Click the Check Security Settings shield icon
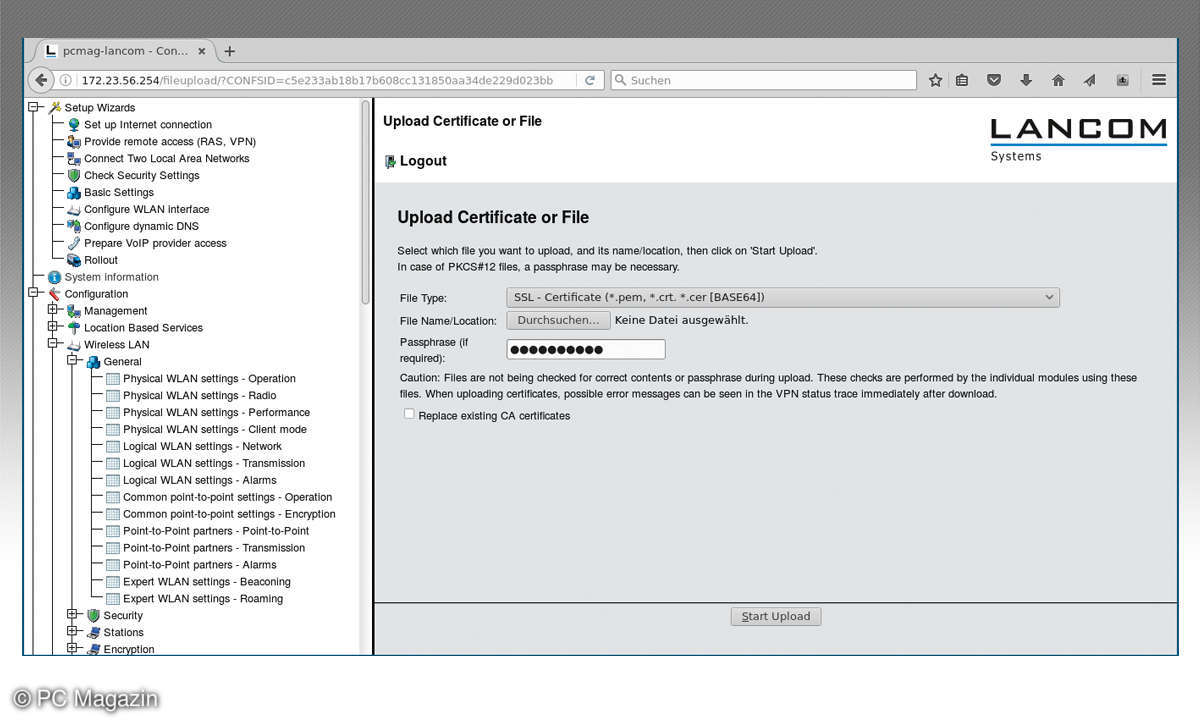Screen dimensions: 1200x720 [x=74, y=176]
